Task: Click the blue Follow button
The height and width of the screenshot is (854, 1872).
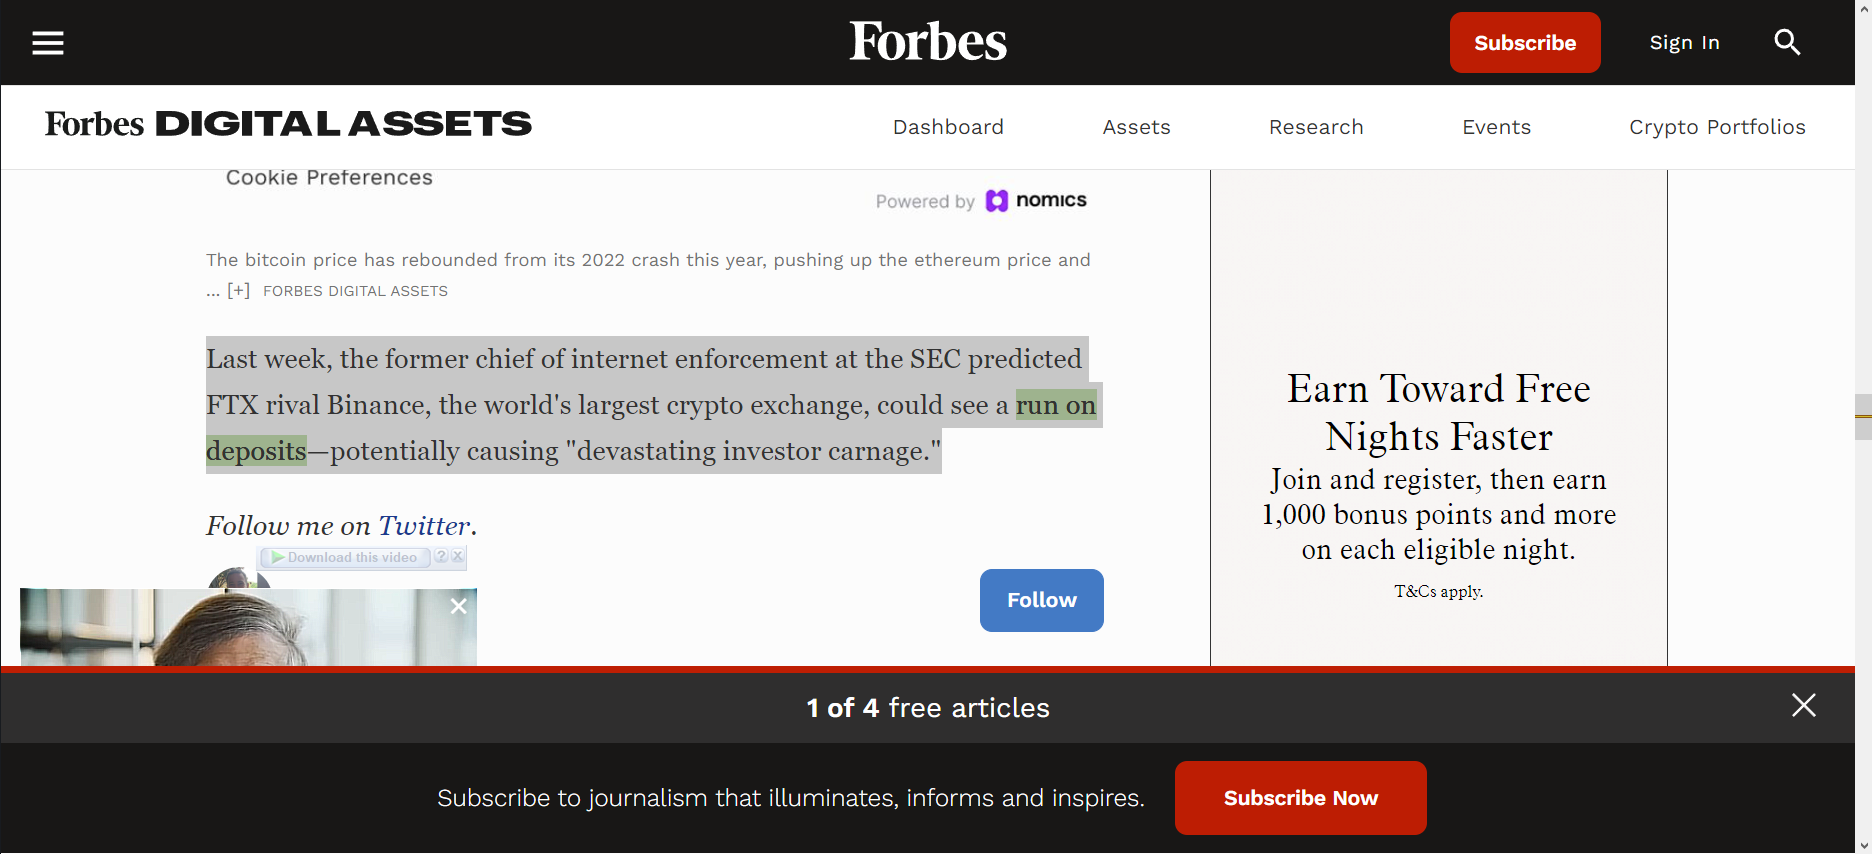Action: 1042,600
